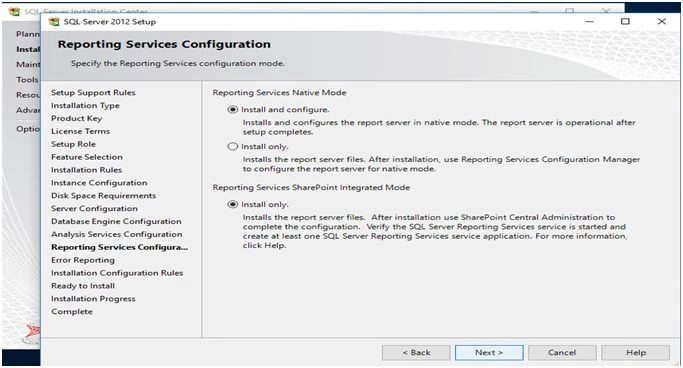Open Planning page in Installation Center window
683x368 pixels.
pyautogui.click(x=28, y=34)
